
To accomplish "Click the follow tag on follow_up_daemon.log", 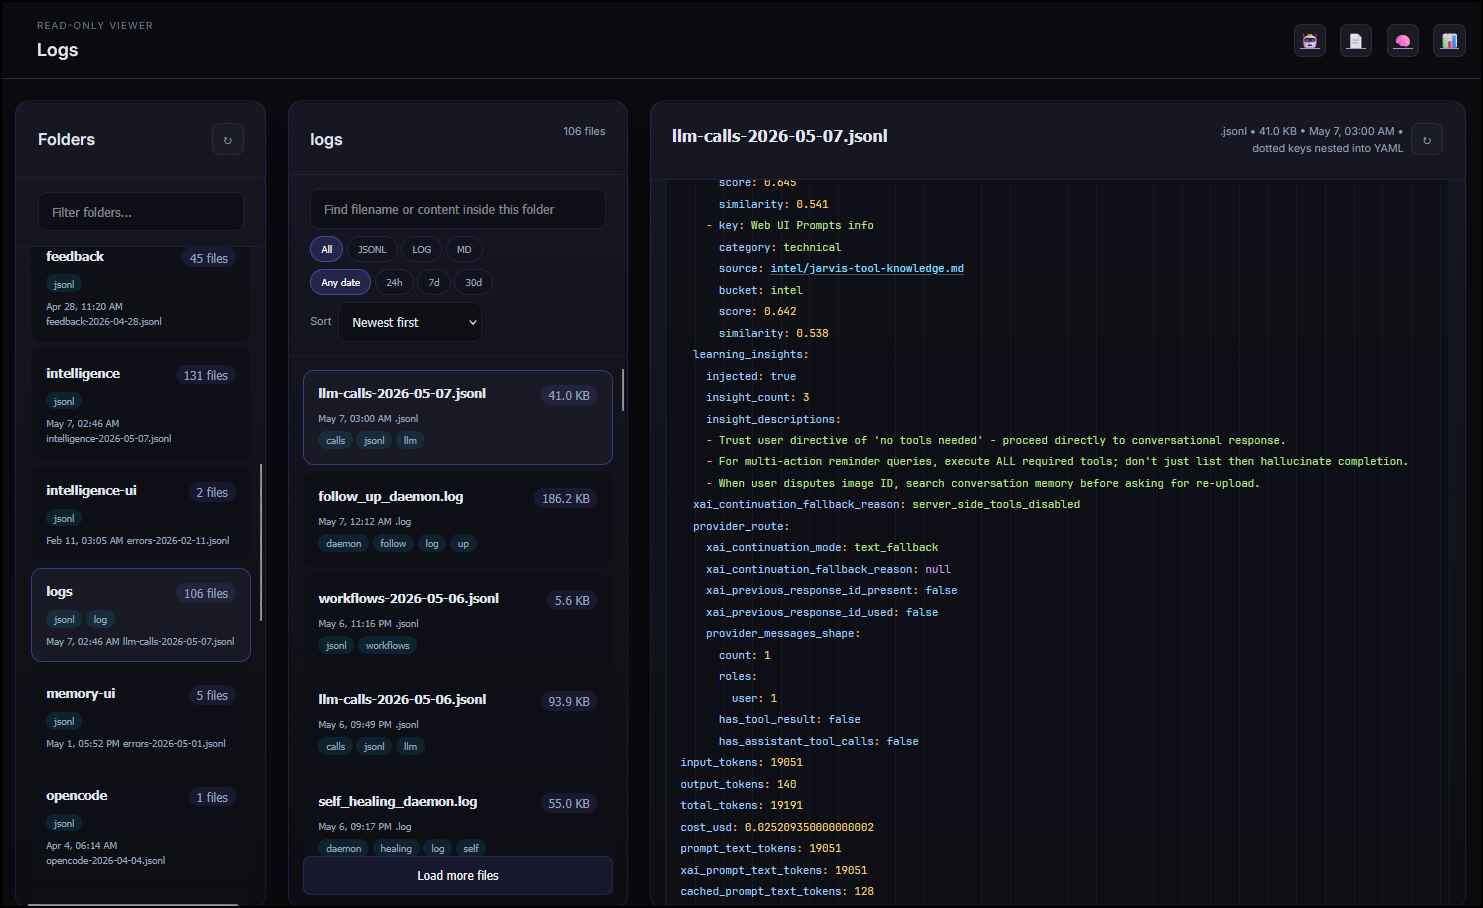I will 393,543.
